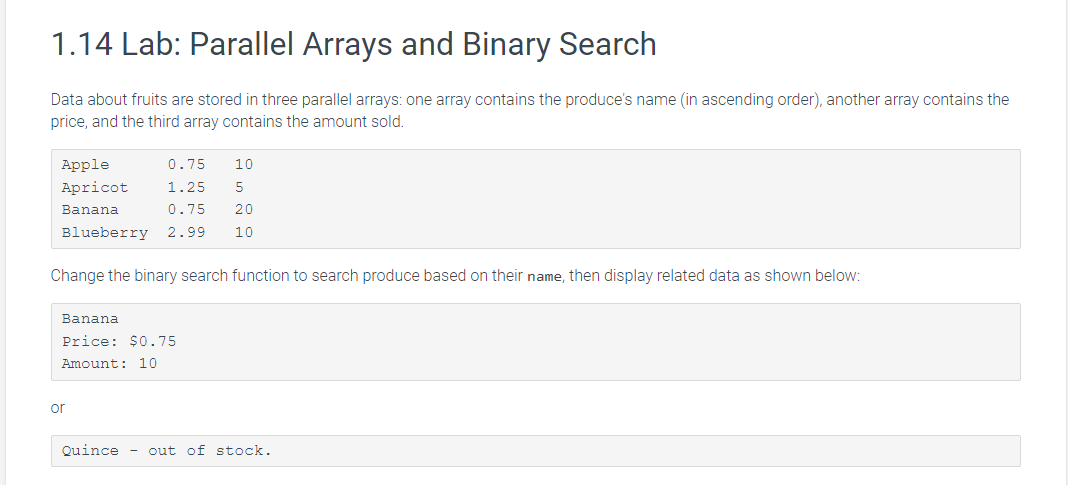This screenshot has height=485, width=1068.
Task: Click the price 0.75 in the Apple row
Action: (x=186, y=164)
